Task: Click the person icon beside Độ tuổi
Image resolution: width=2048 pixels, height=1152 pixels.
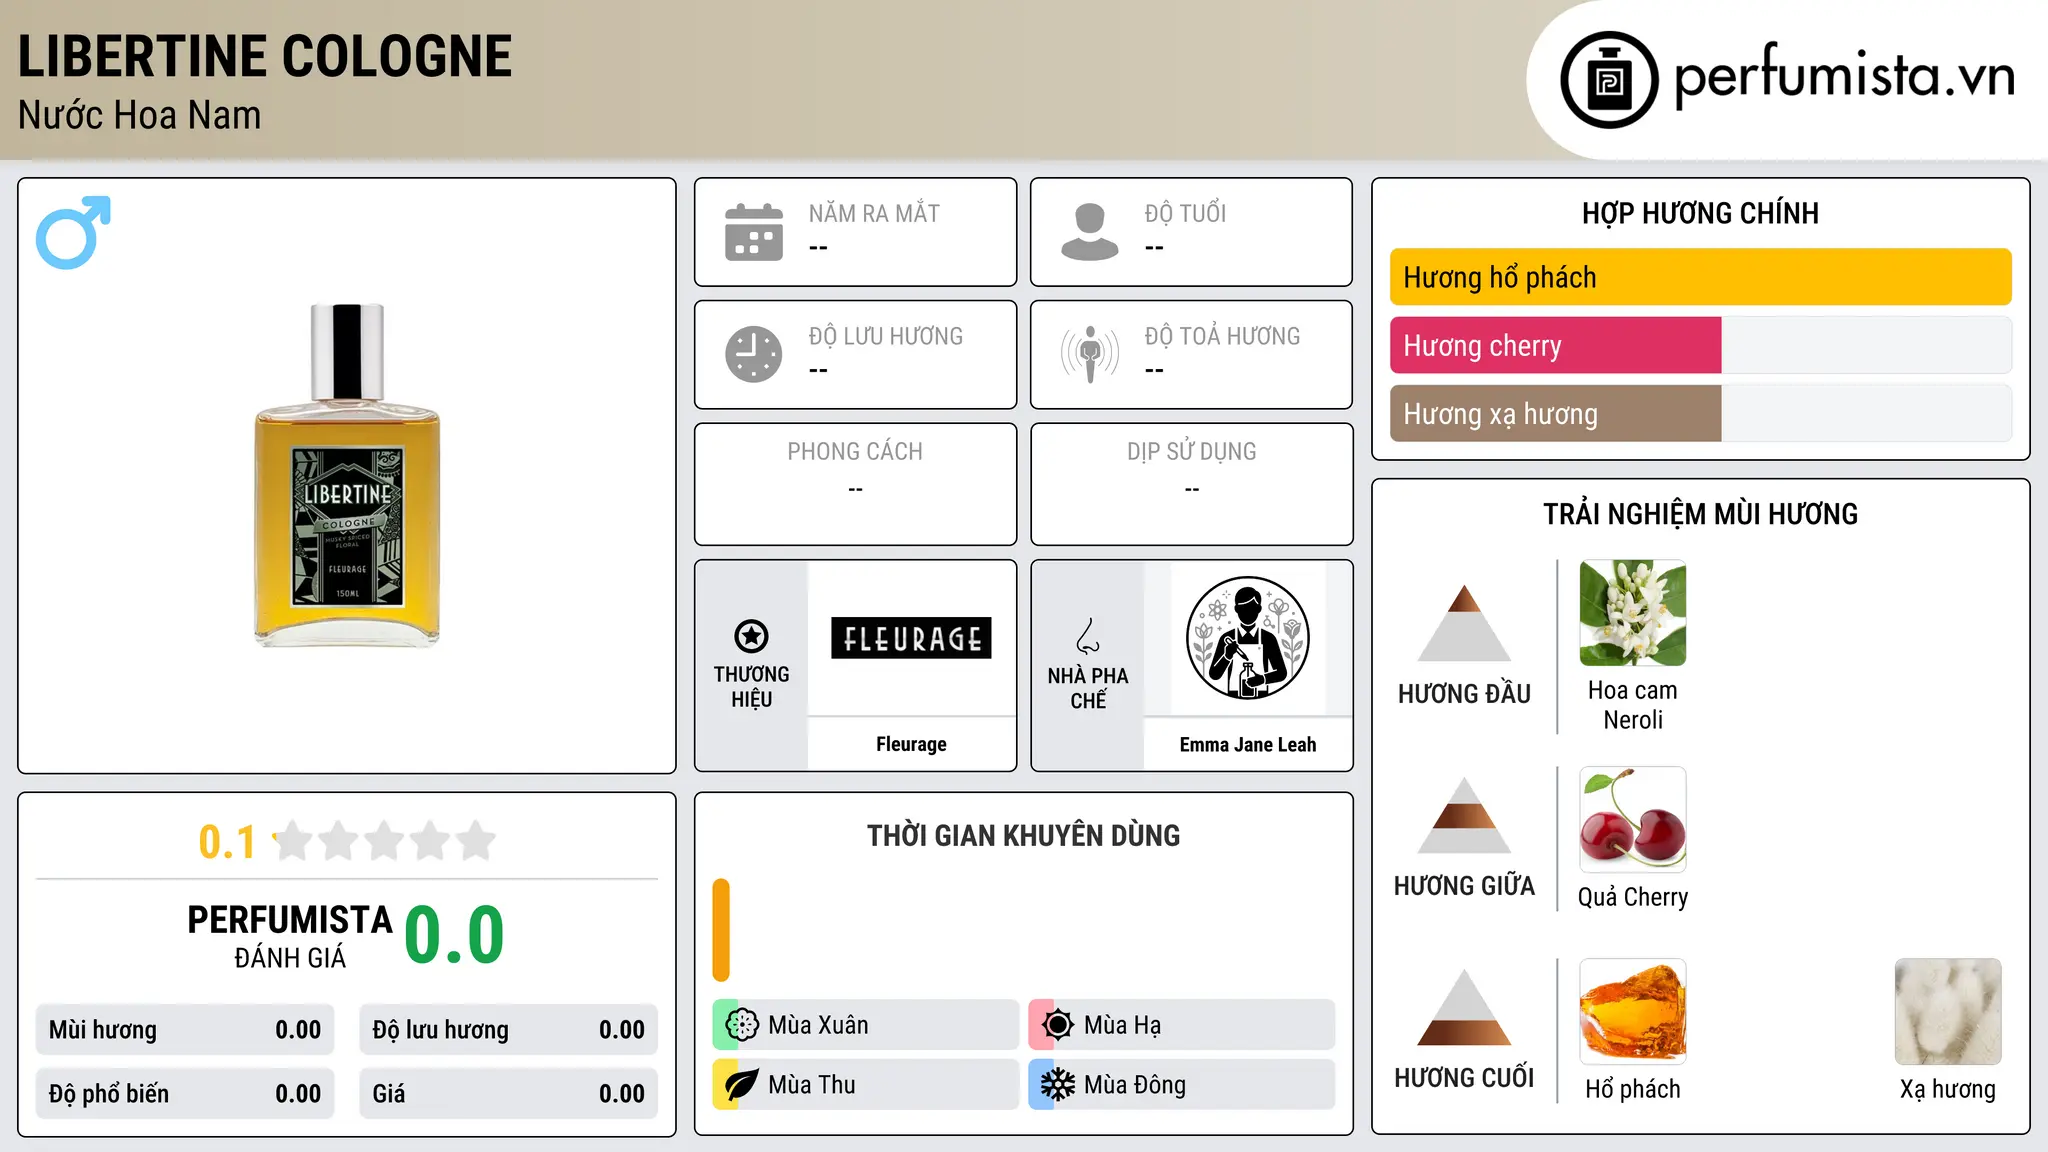Action: click(x=1090, y=232)
